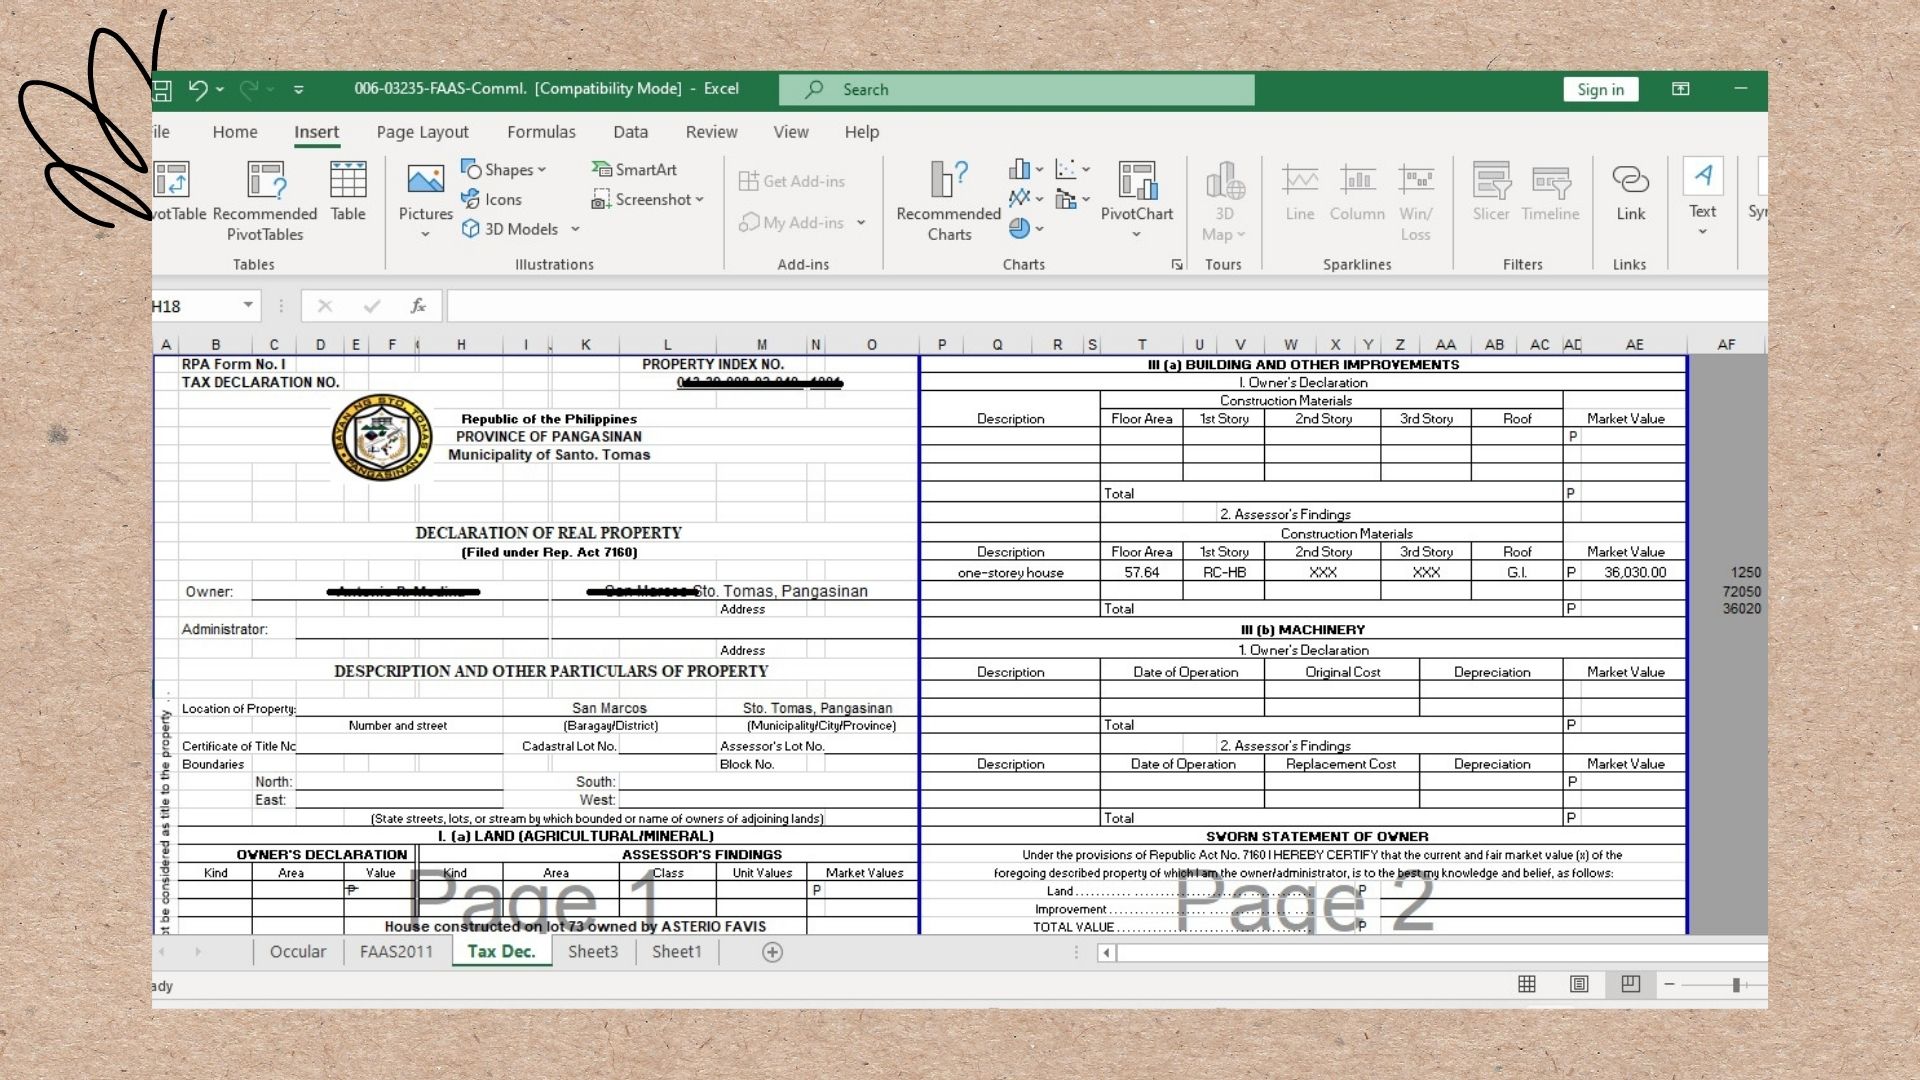1920x1080 pixels.
Task: Click the Sign in button
Action: pyautogui.click(x=1600, y=90)
